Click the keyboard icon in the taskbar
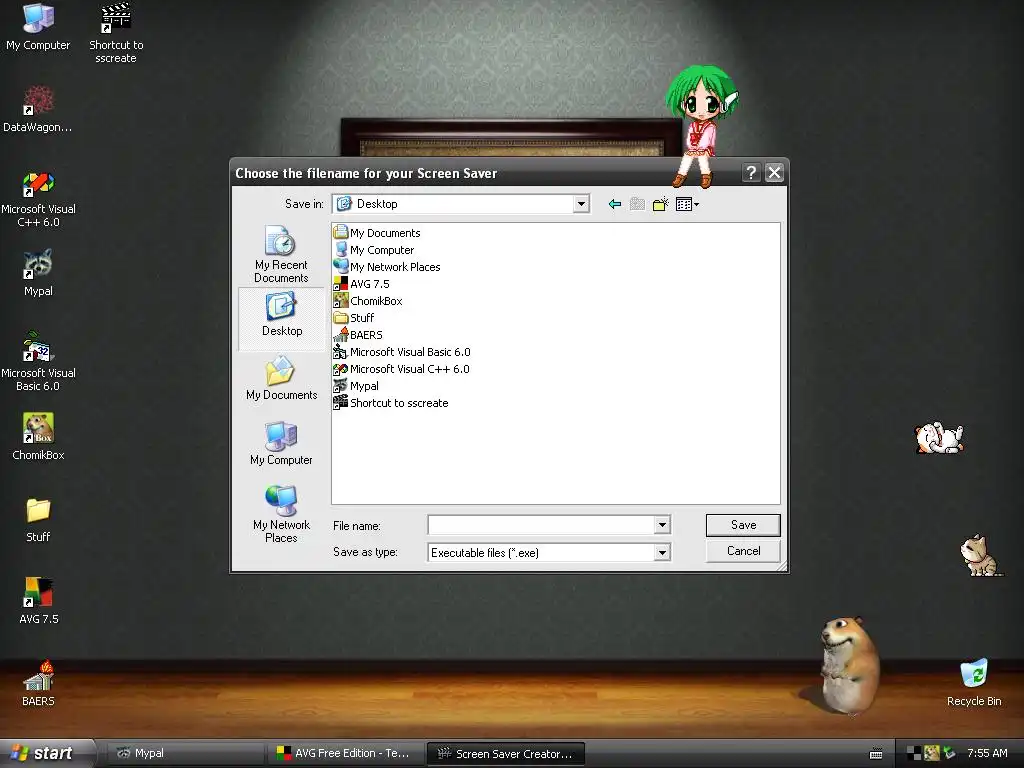This screenshot has height=768, width=1024. (x=876, y=754)
